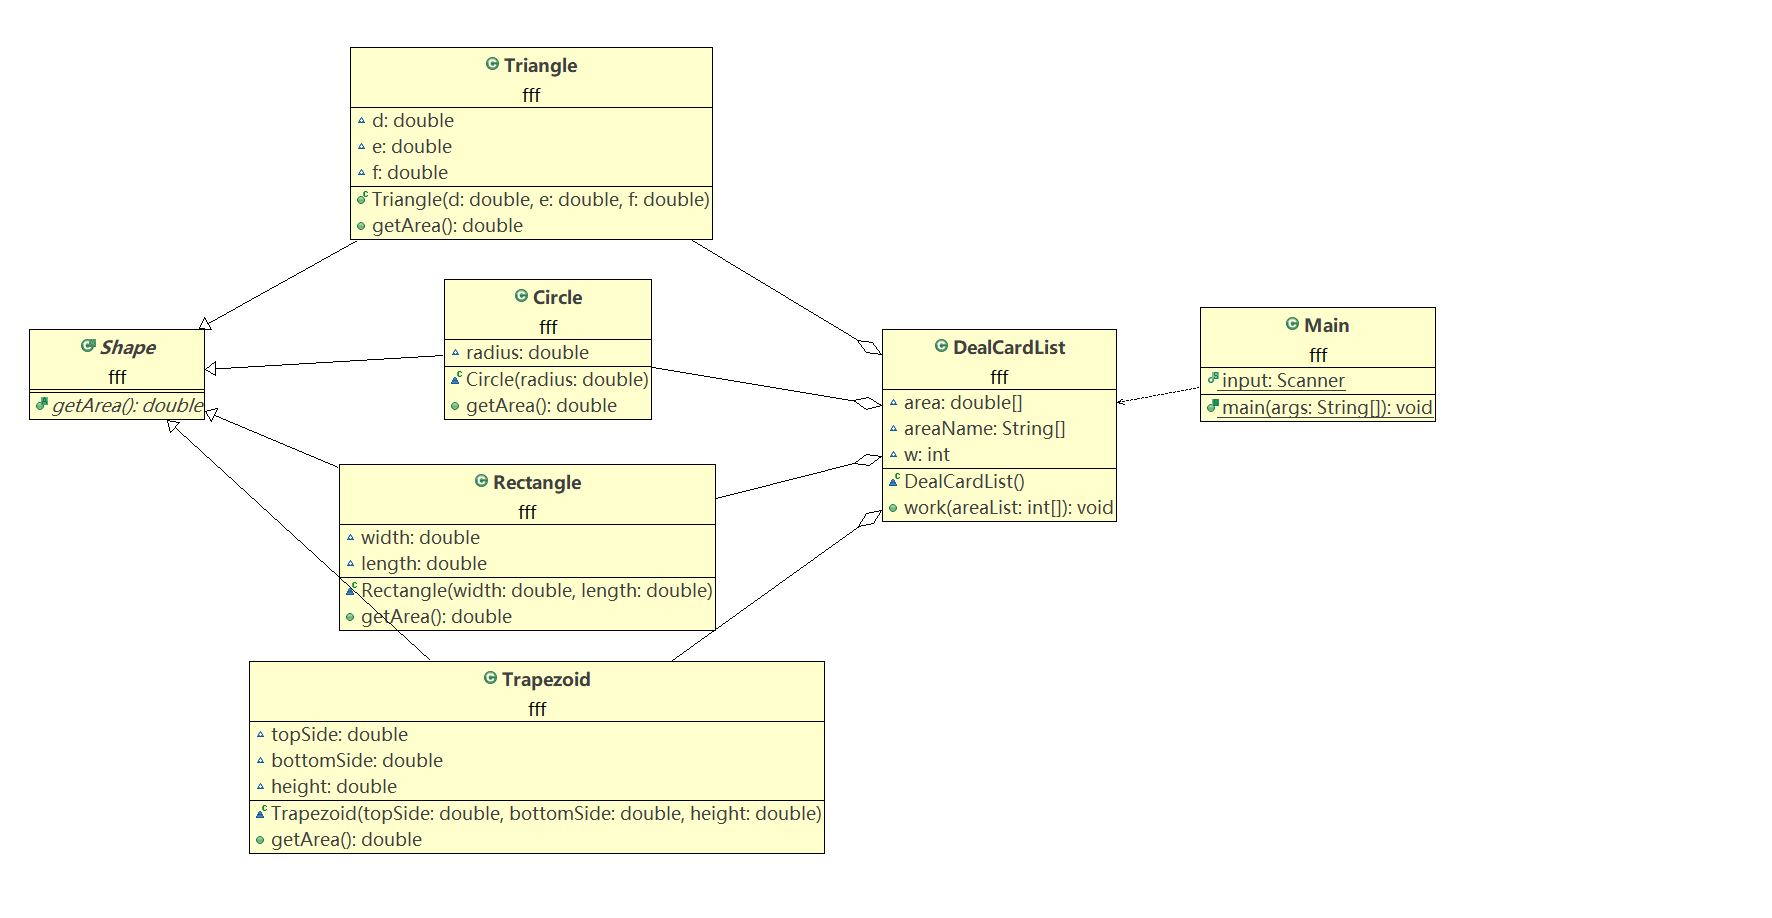Click the class icon beside DealCardList
The image size is (1772, 918).
941,346
